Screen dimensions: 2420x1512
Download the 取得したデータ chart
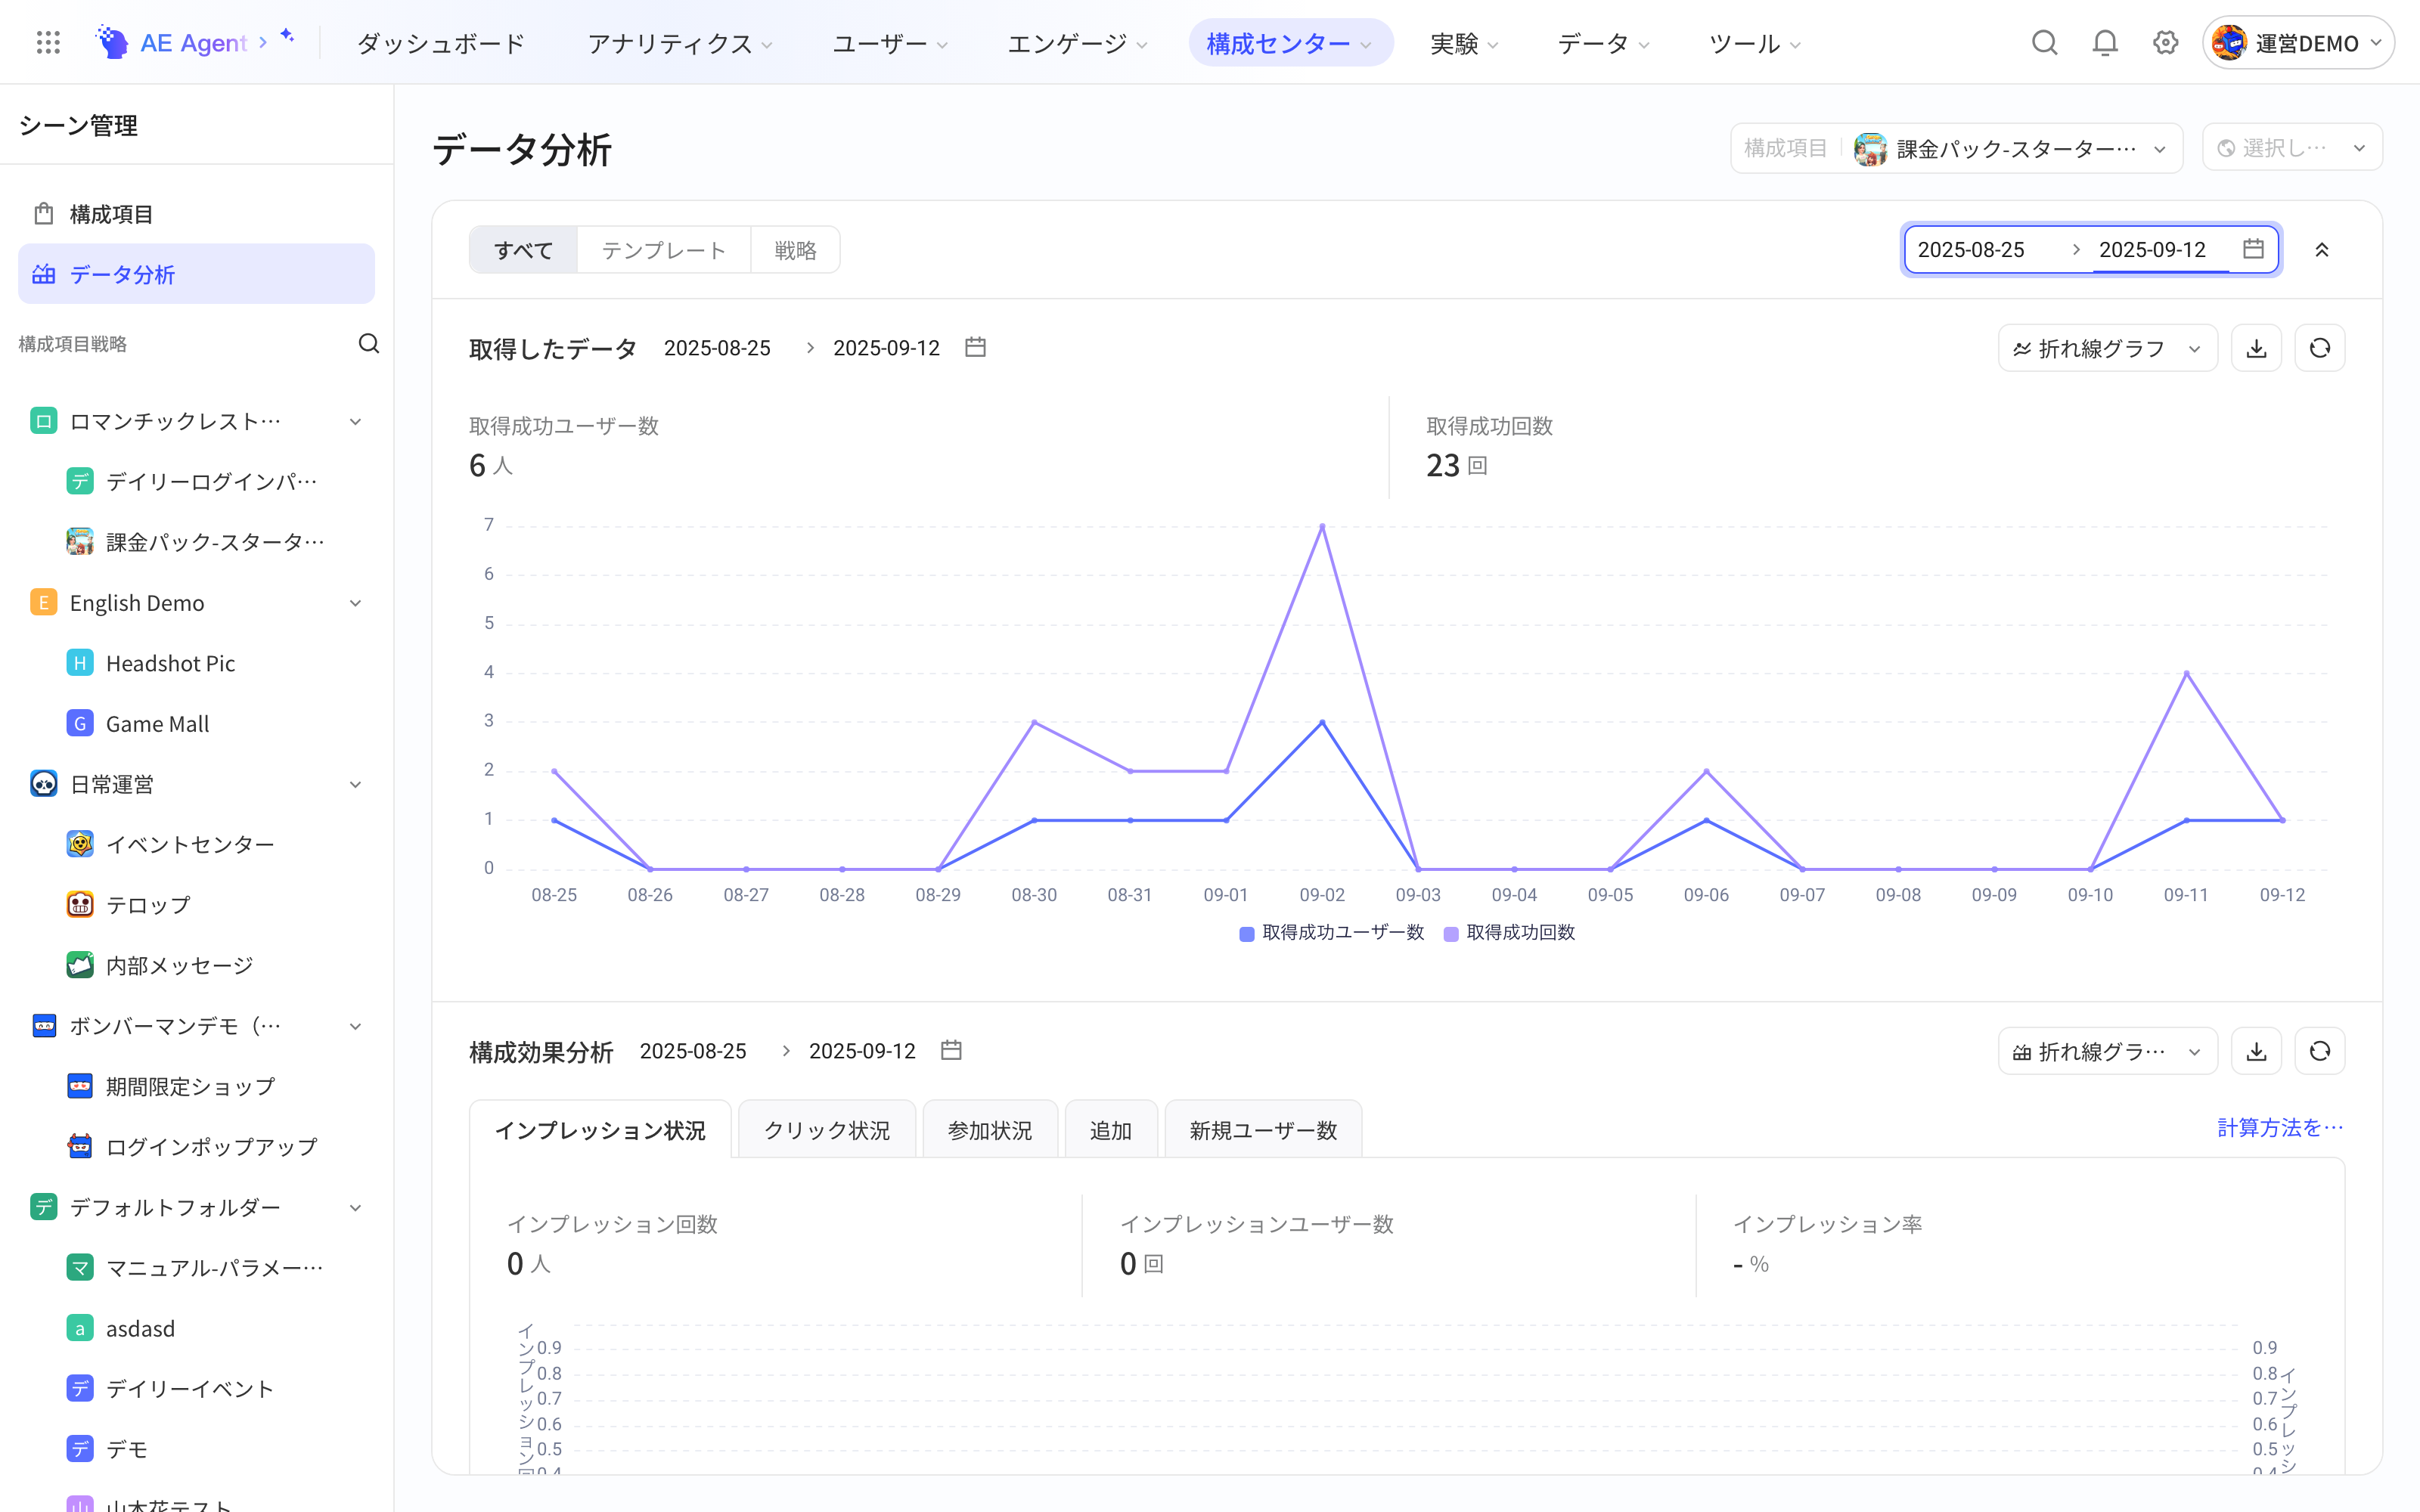2256,348
